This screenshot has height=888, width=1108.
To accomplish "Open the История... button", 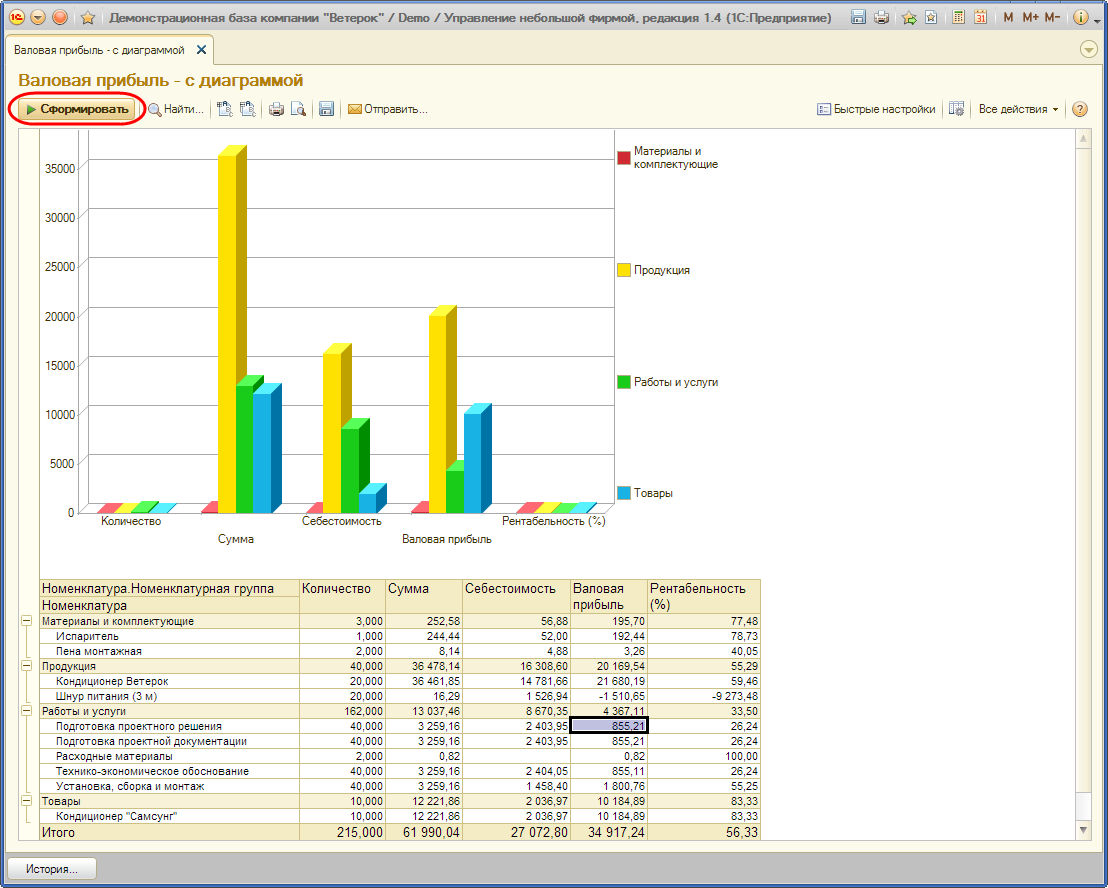I will coord(52,869).
